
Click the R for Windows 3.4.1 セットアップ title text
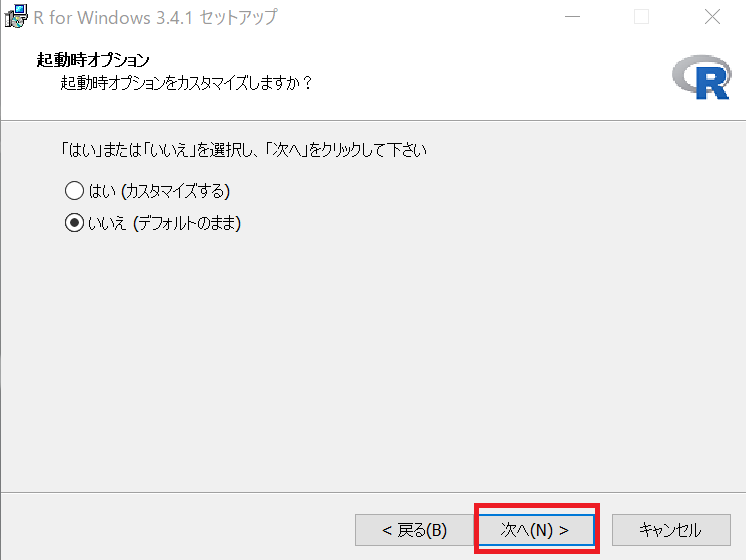coord(155,18)
